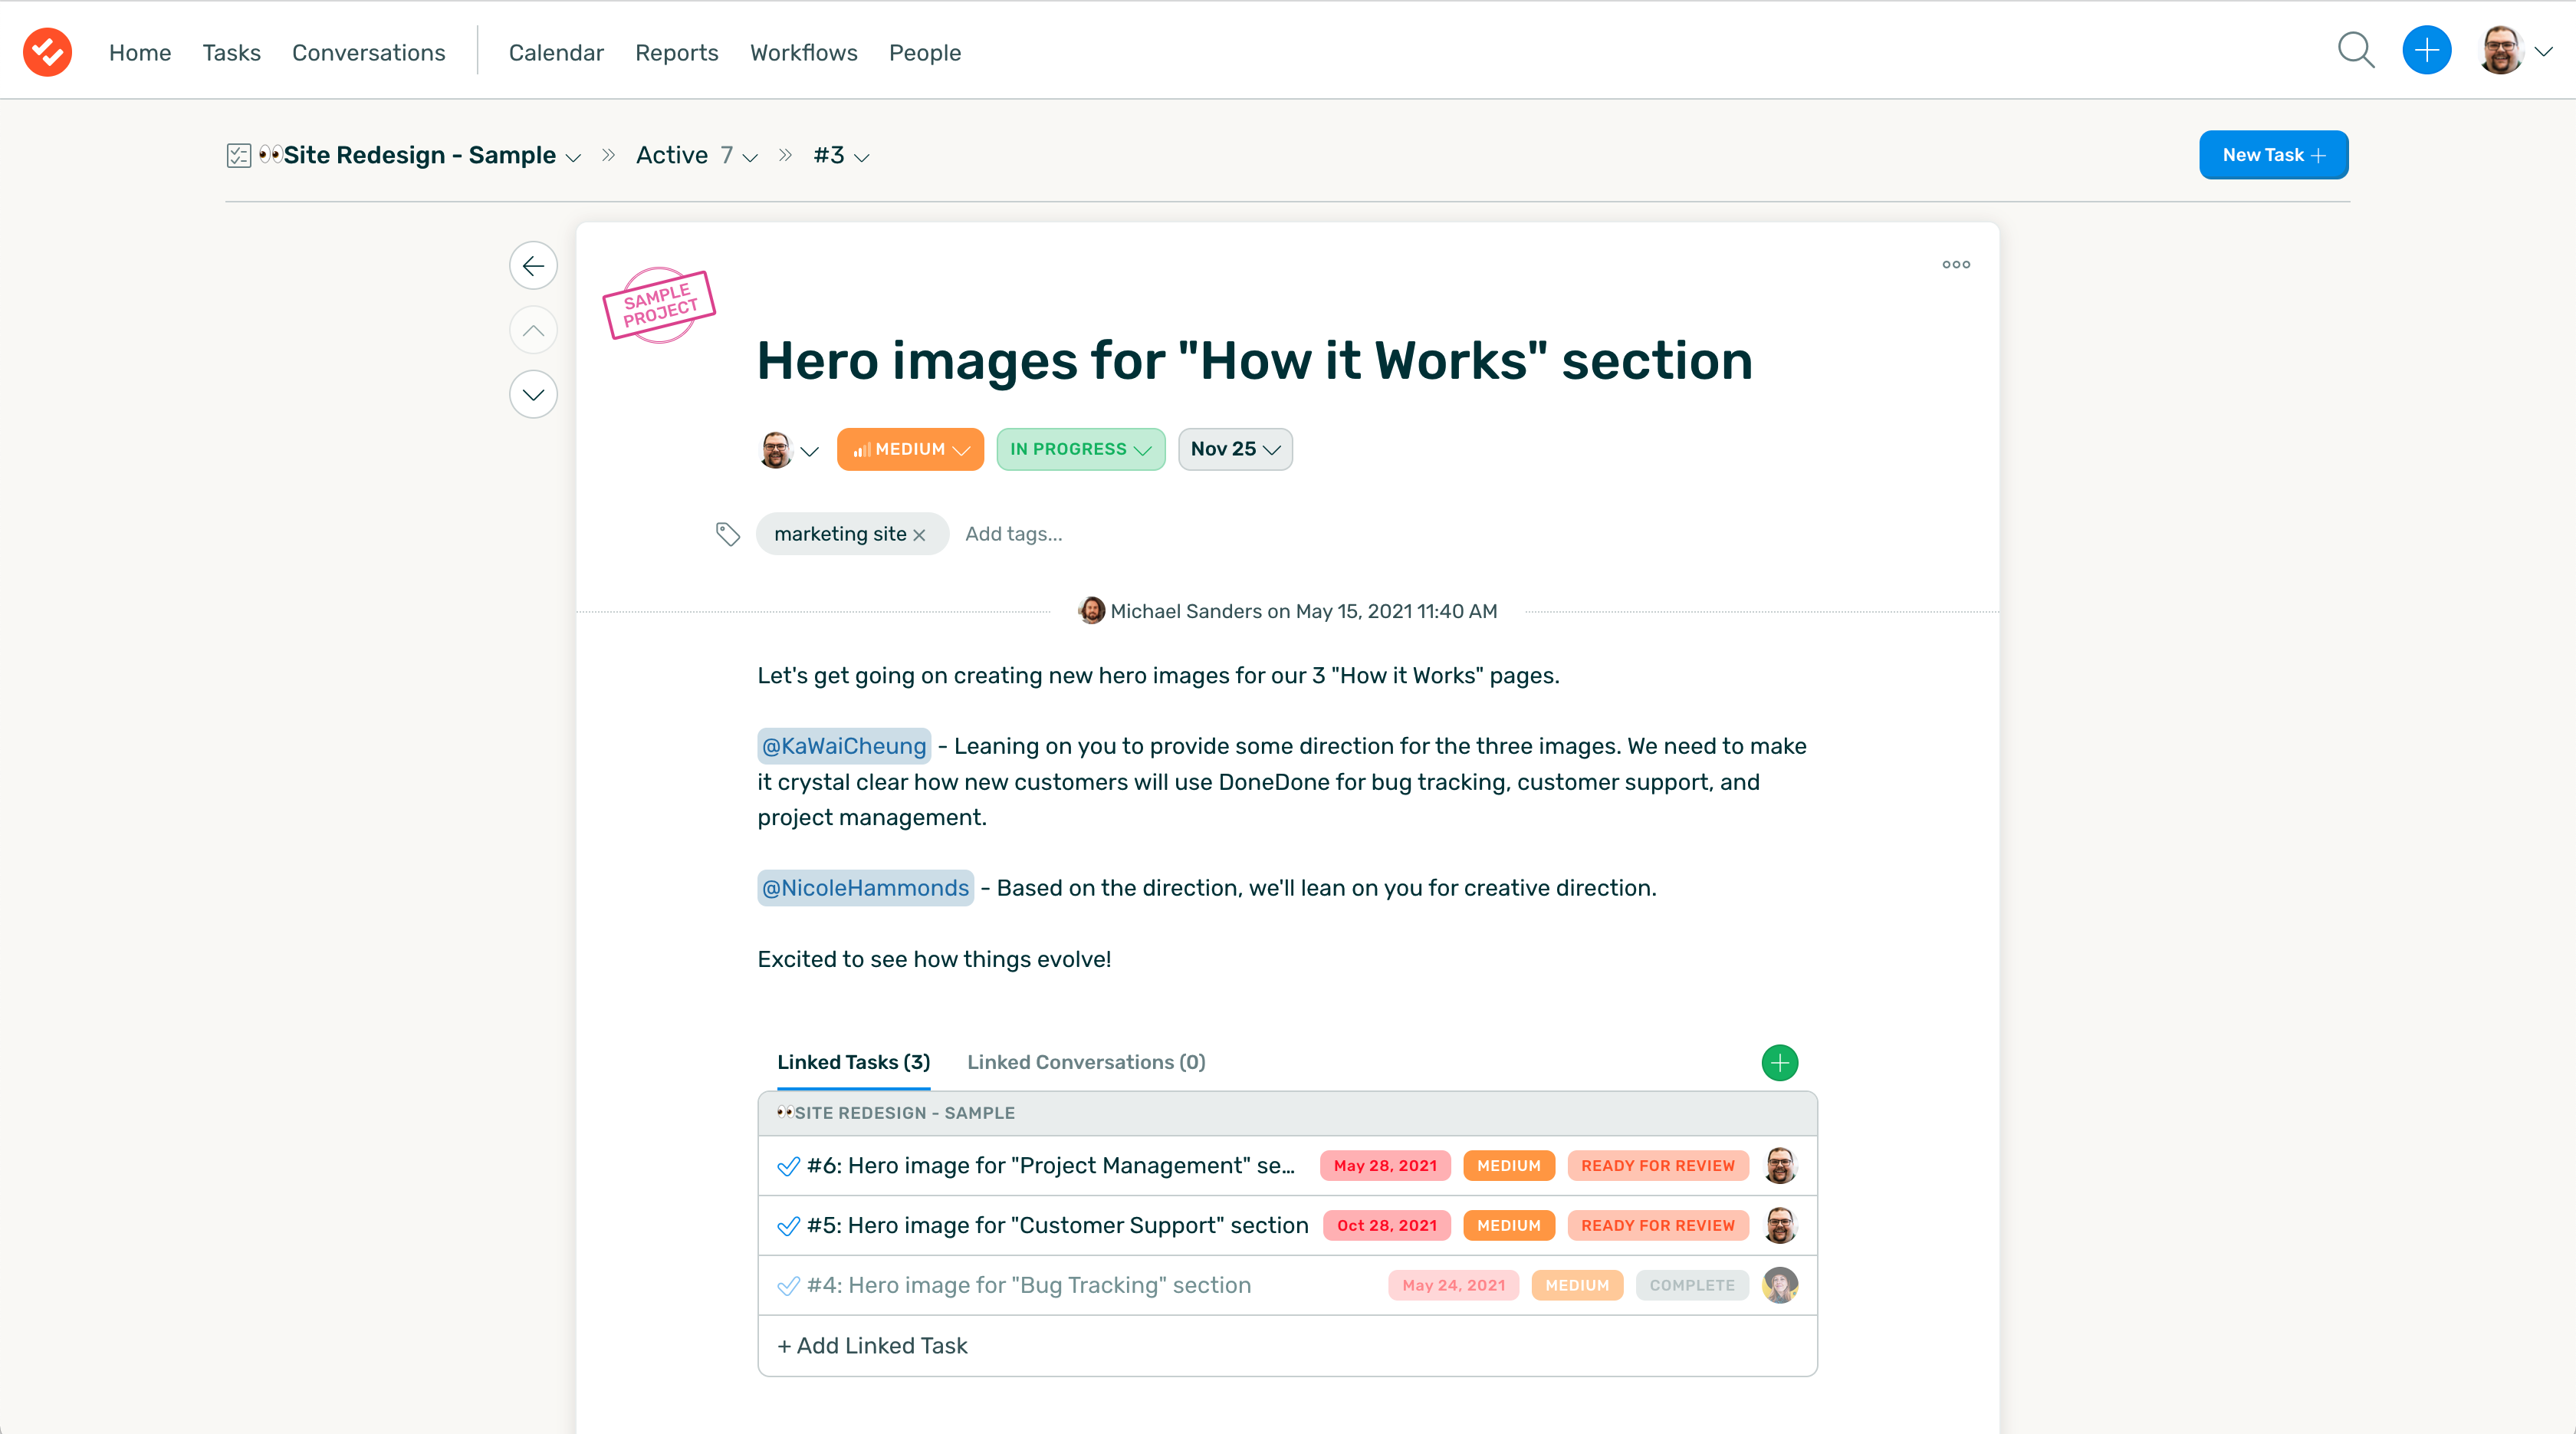Click checkmark icon for task #4
The width and height of the screenshot is (2576, 1434).
pyautogui.click(x=788, y=1286)
